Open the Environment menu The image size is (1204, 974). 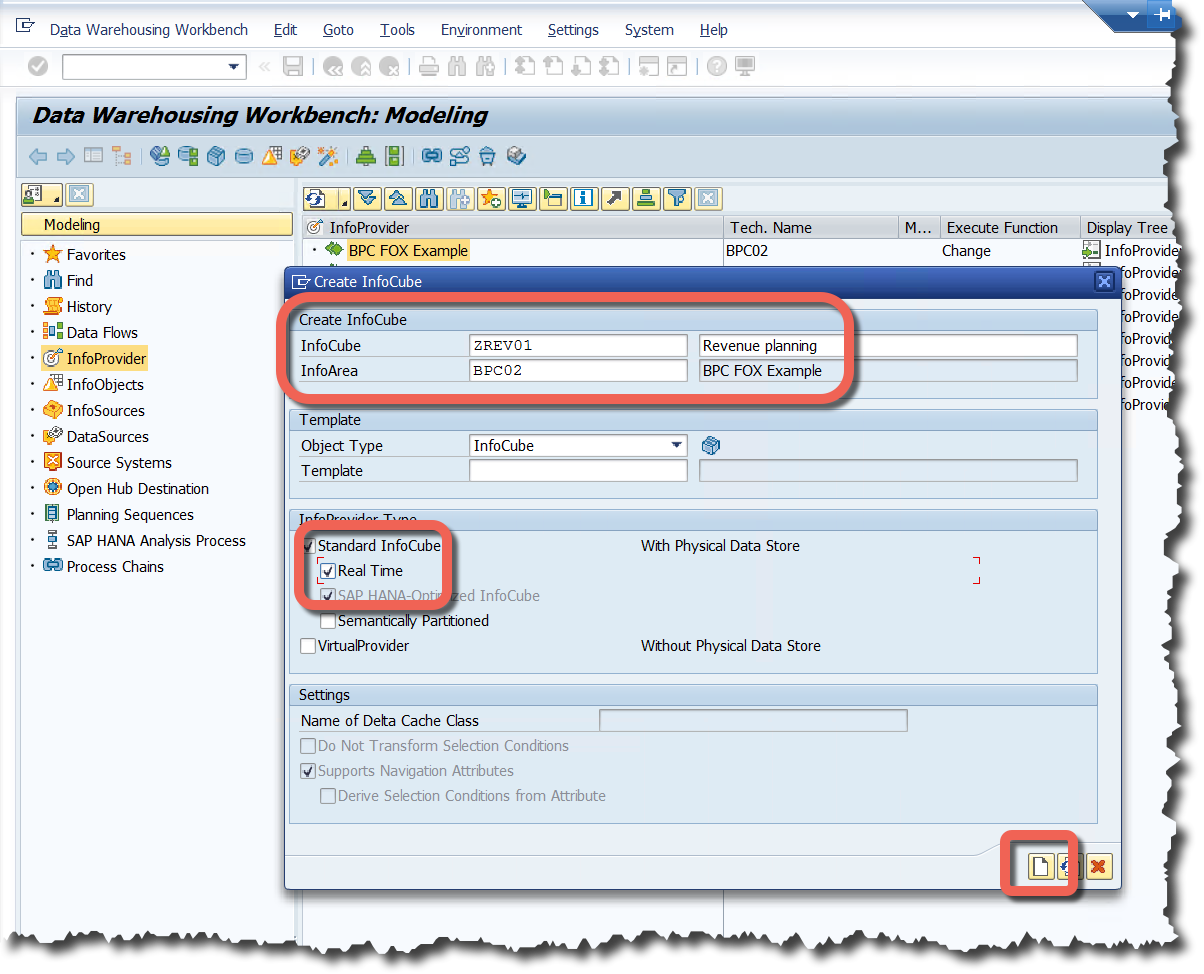point(481,30)
